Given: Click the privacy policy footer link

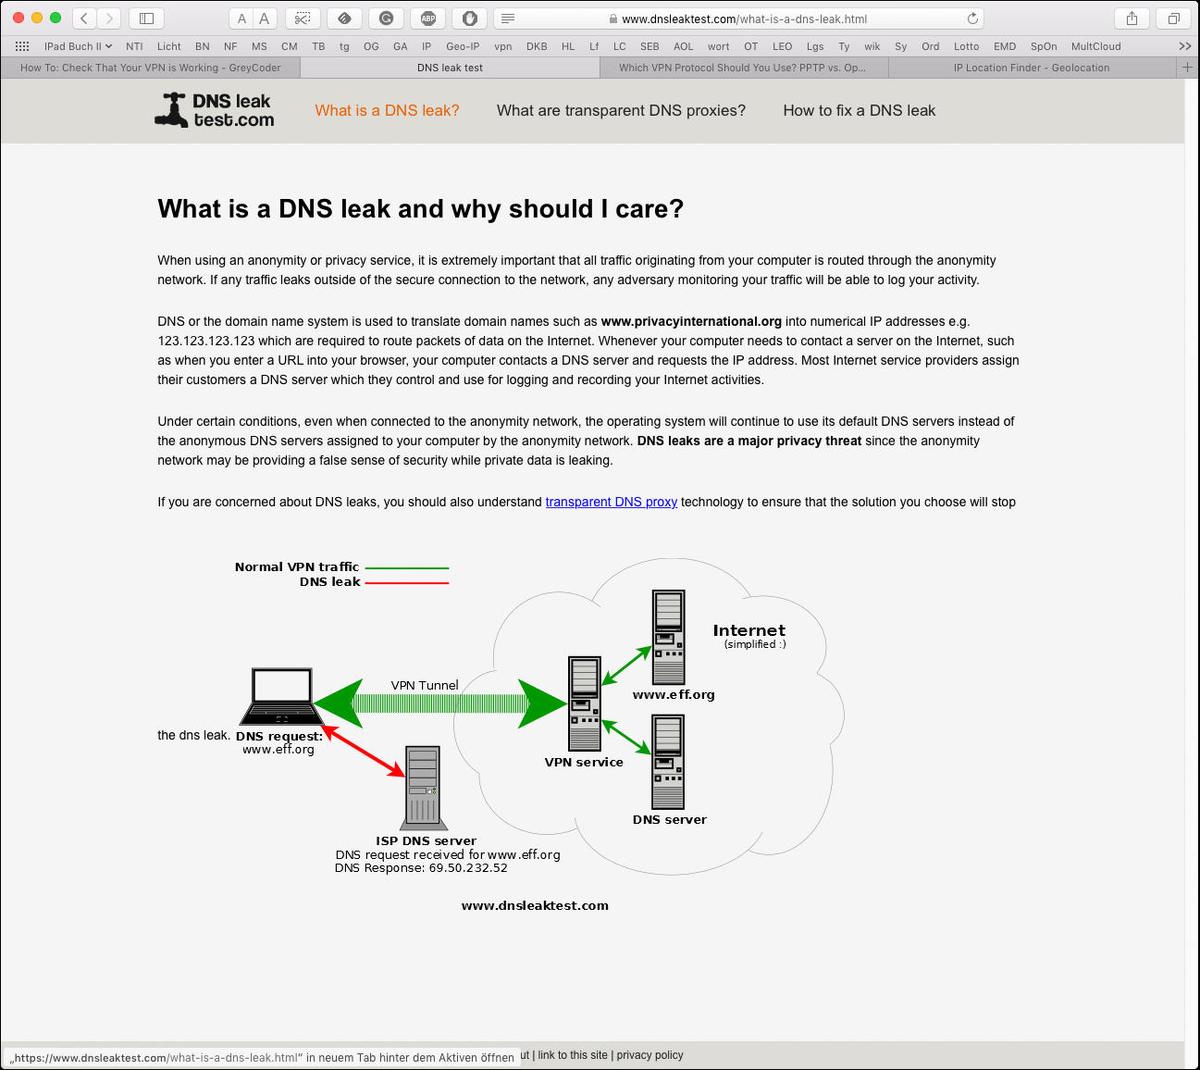Looking at the screenshot, I should point(650,1055).
